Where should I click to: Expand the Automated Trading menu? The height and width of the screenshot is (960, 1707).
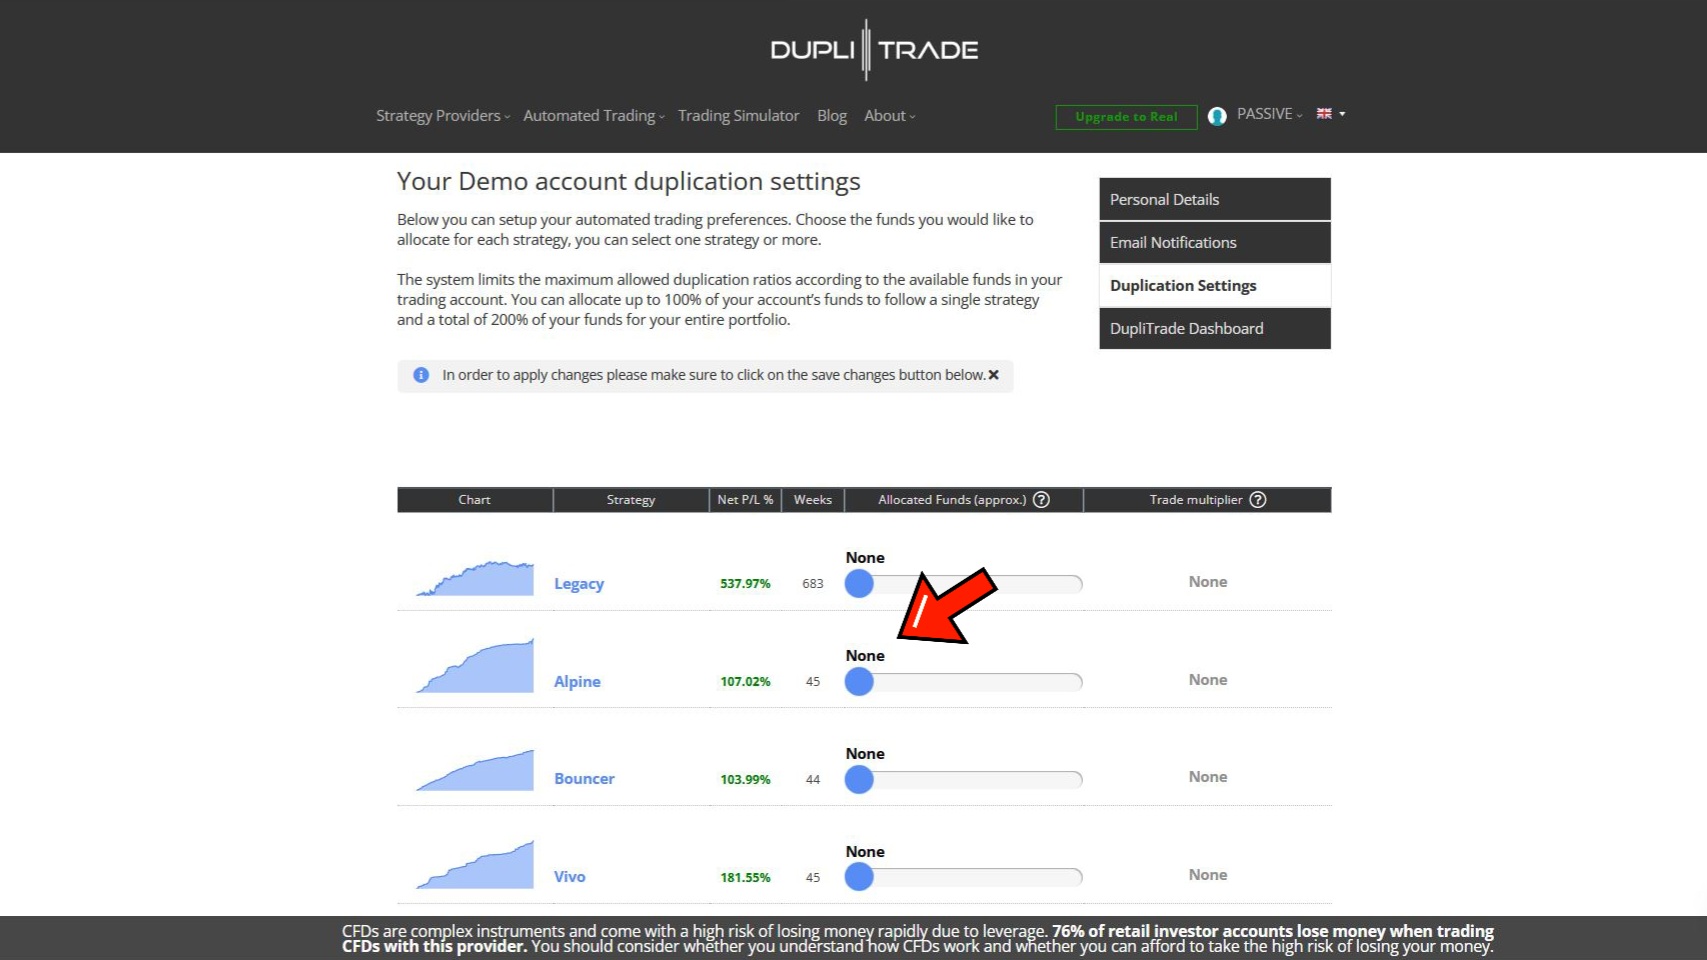pos(594,116)
